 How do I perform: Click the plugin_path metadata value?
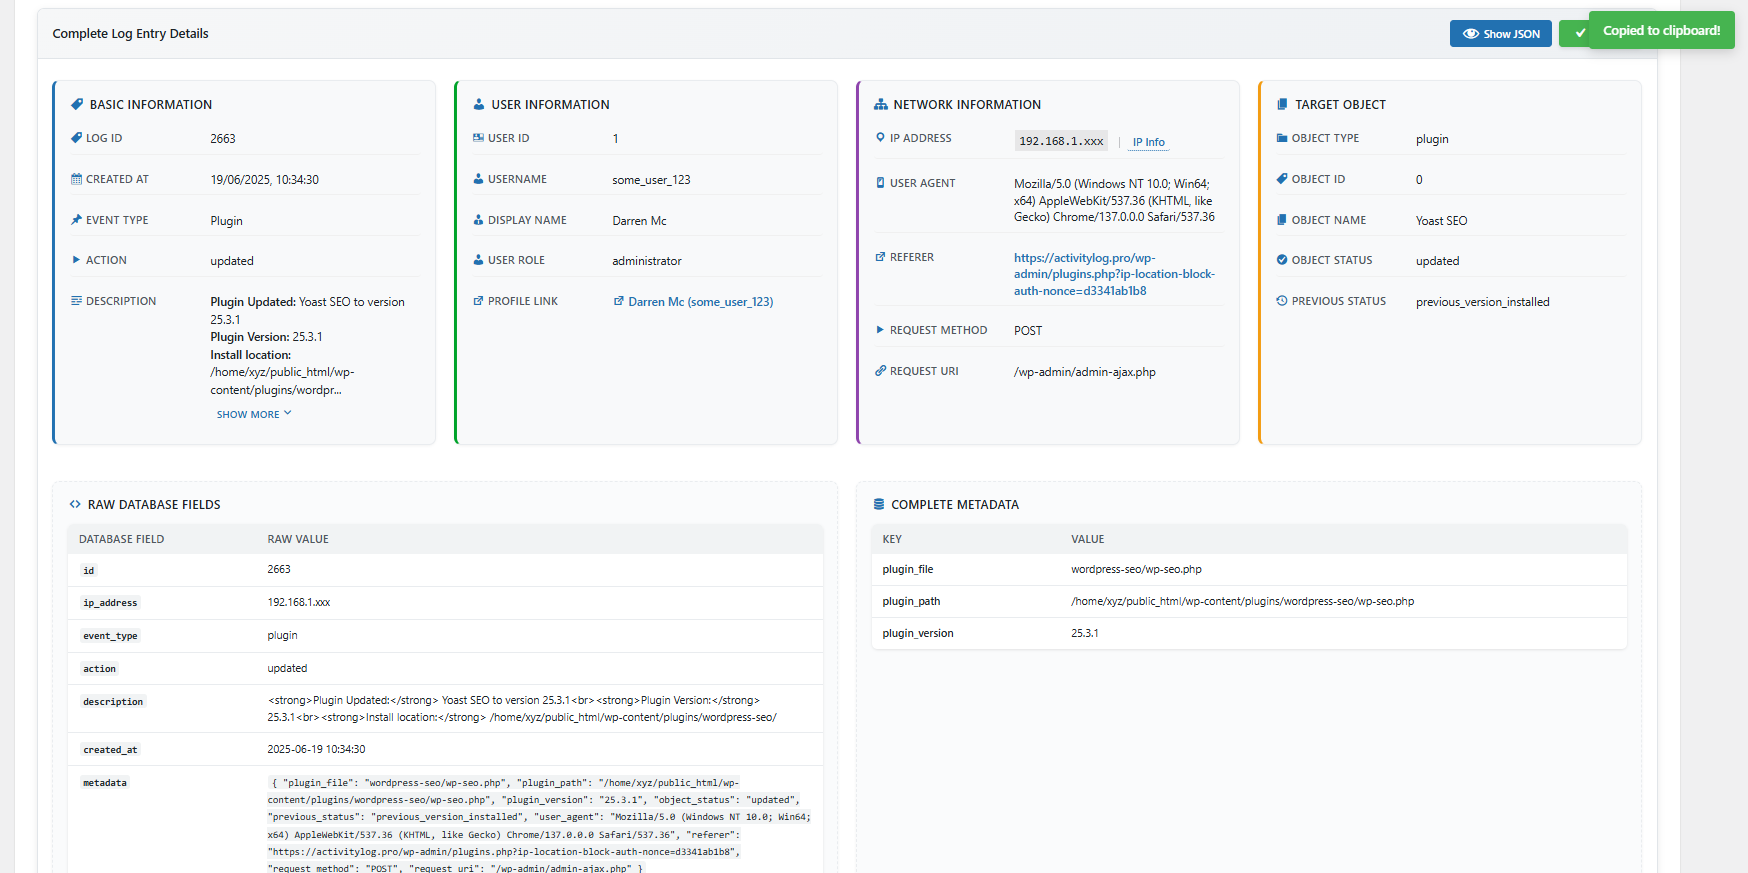(x=1242, y=602)
